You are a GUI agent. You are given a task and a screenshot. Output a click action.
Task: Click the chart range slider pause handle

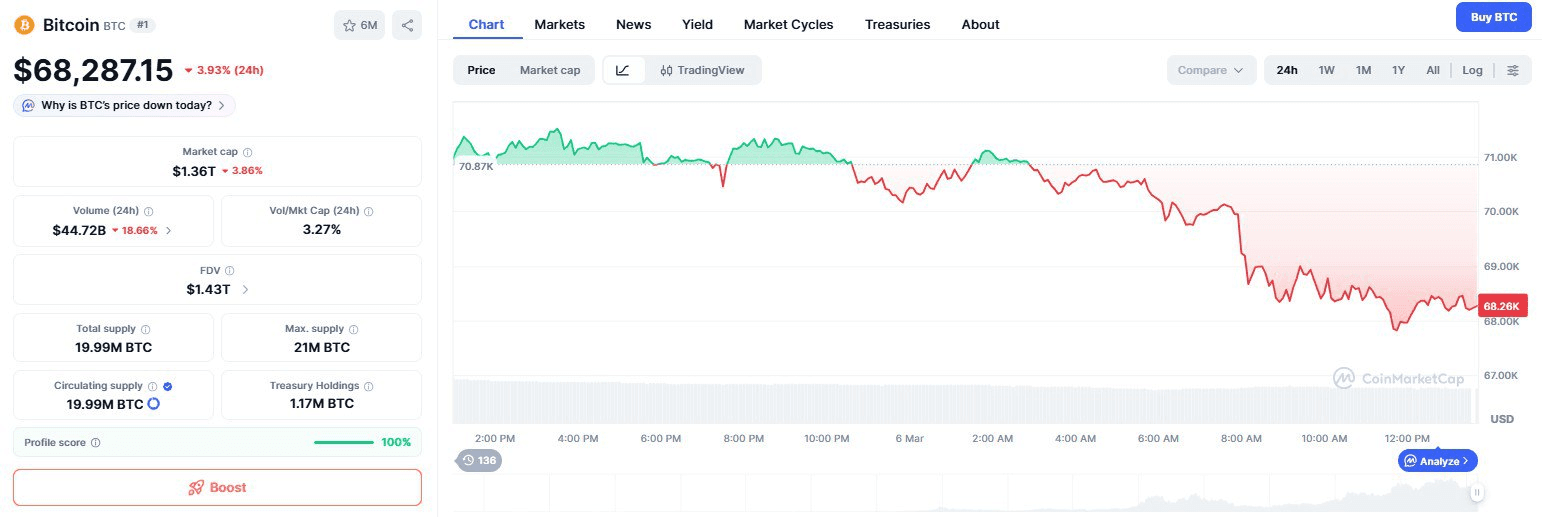tap(1476, 492)
